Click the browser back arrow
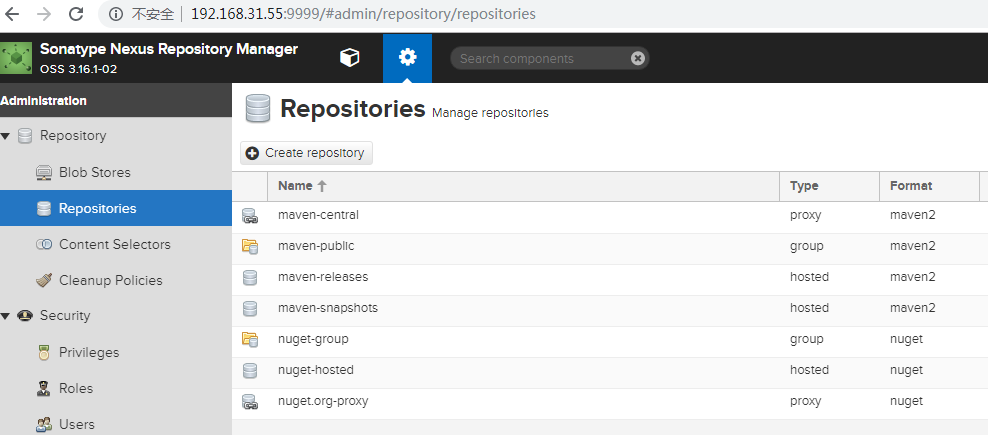Viewport: 988px width, 435px height. pyautogui.click(x=12, y=14)
